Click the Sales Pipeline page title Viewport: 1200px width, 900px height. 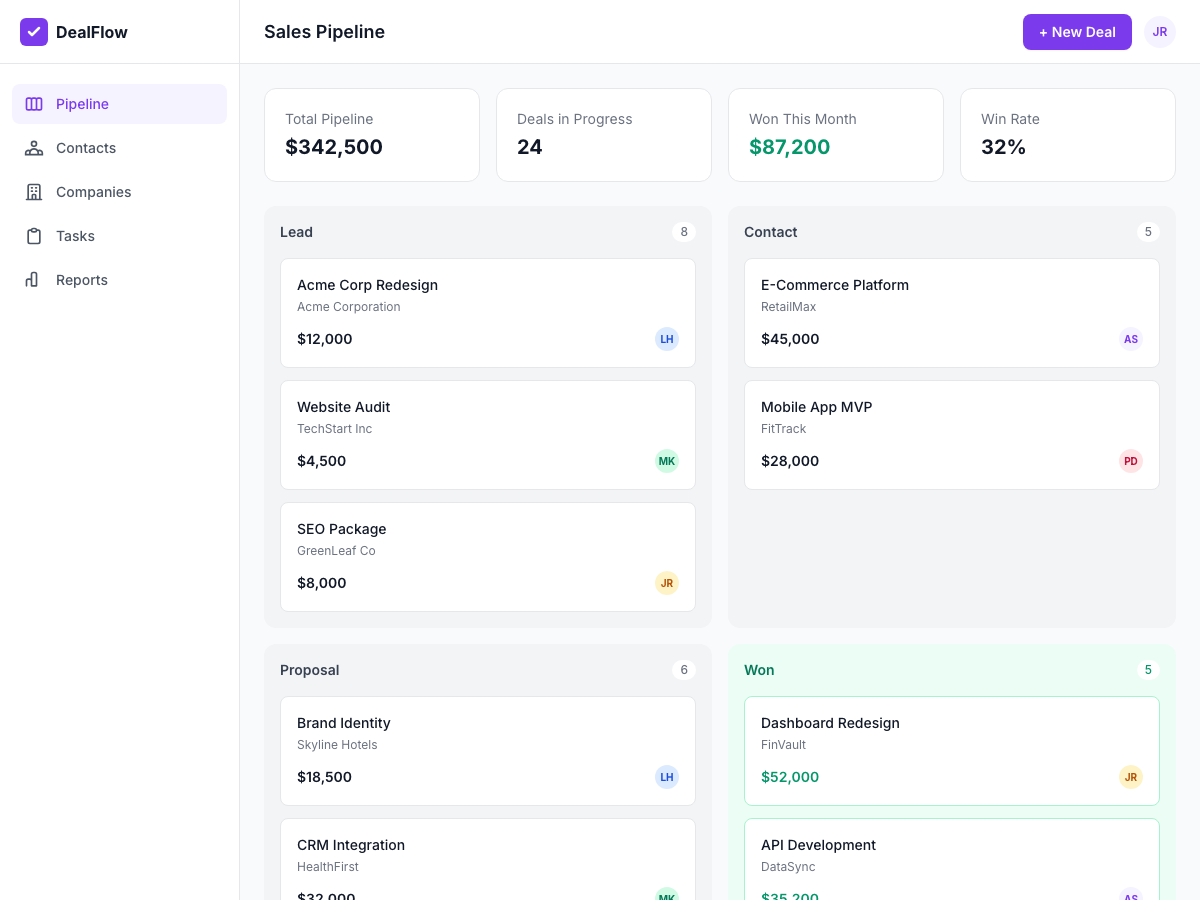point(324,32)
